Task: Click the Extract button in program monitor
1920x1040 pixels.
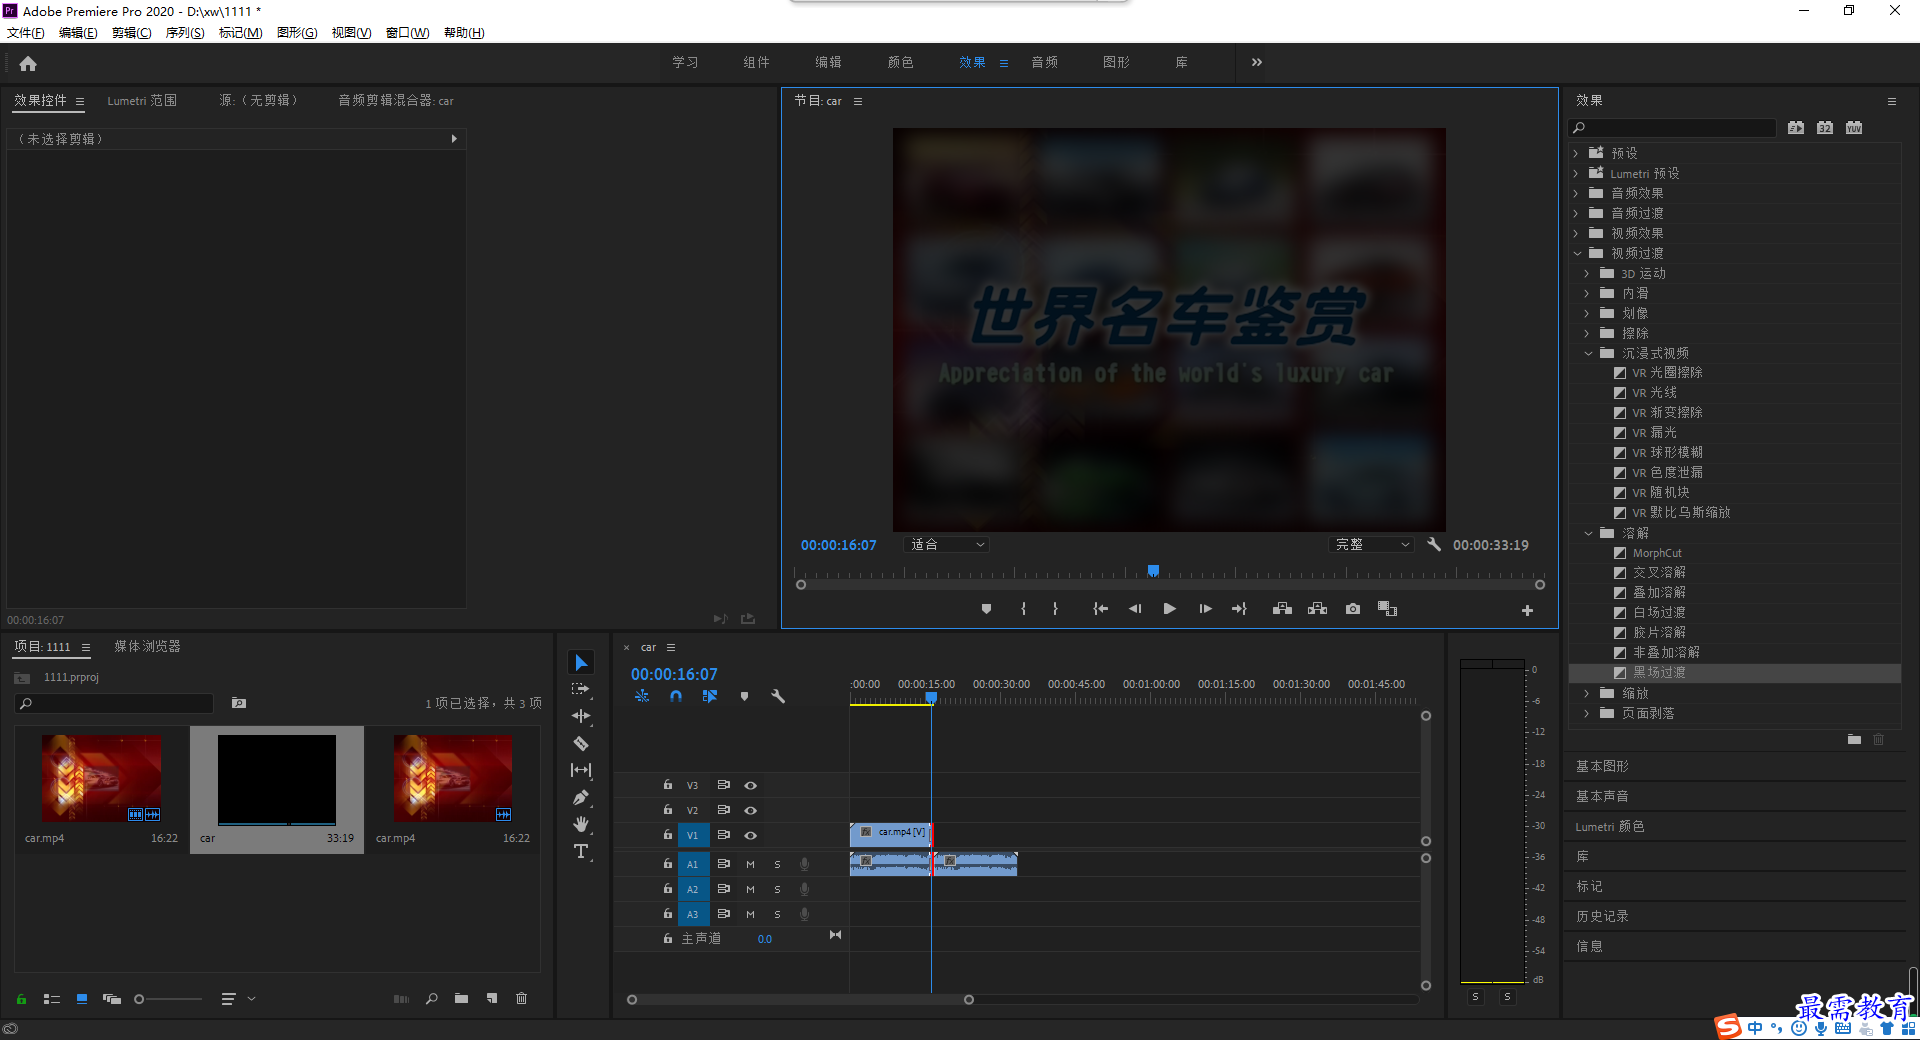Action: (x=1318, y=609)
